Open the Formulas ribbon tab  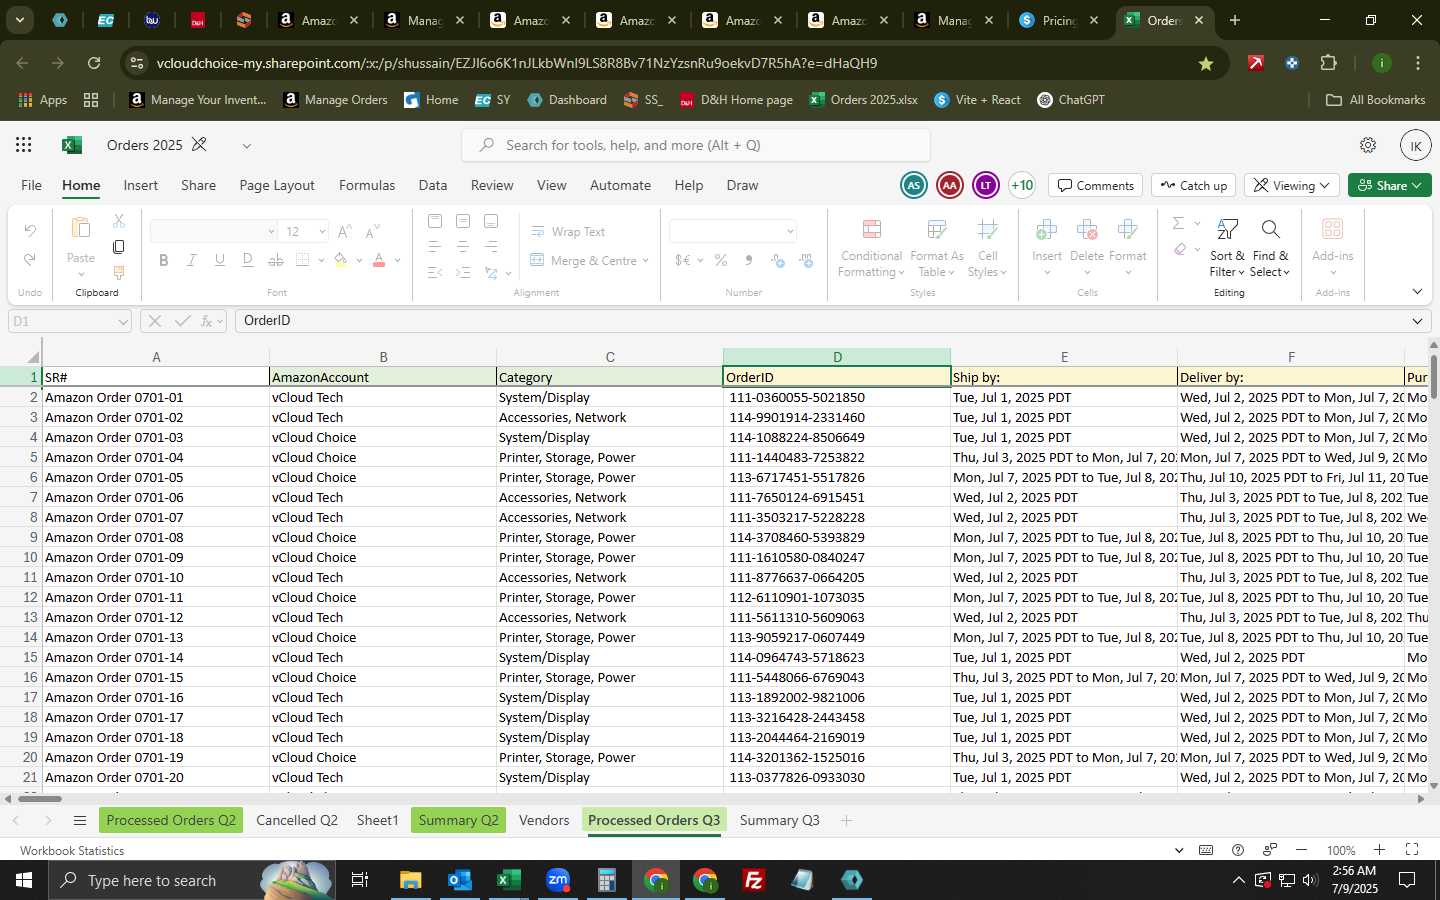[367, 185]
